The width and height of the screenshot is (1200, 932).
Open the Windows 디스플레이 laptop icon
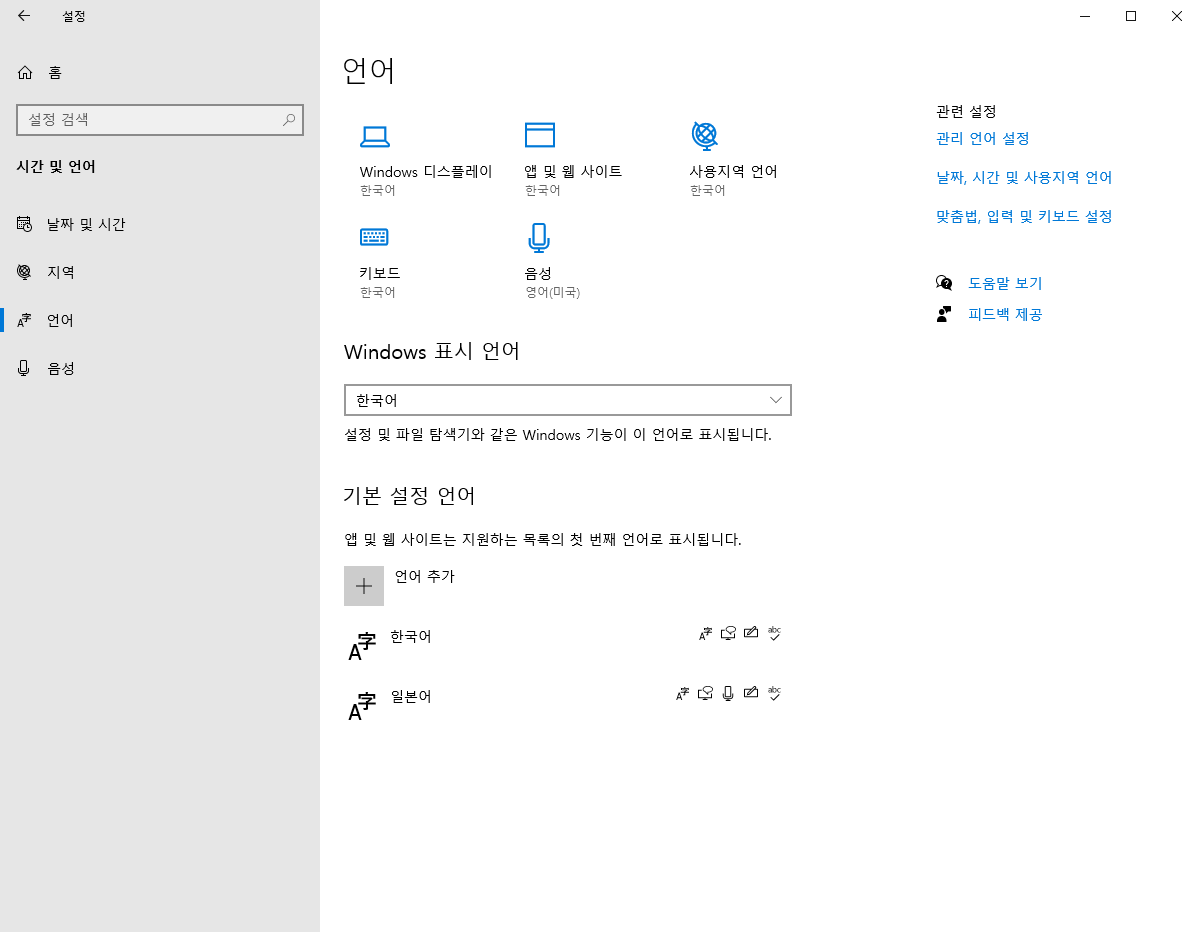[x=374, y=137]
